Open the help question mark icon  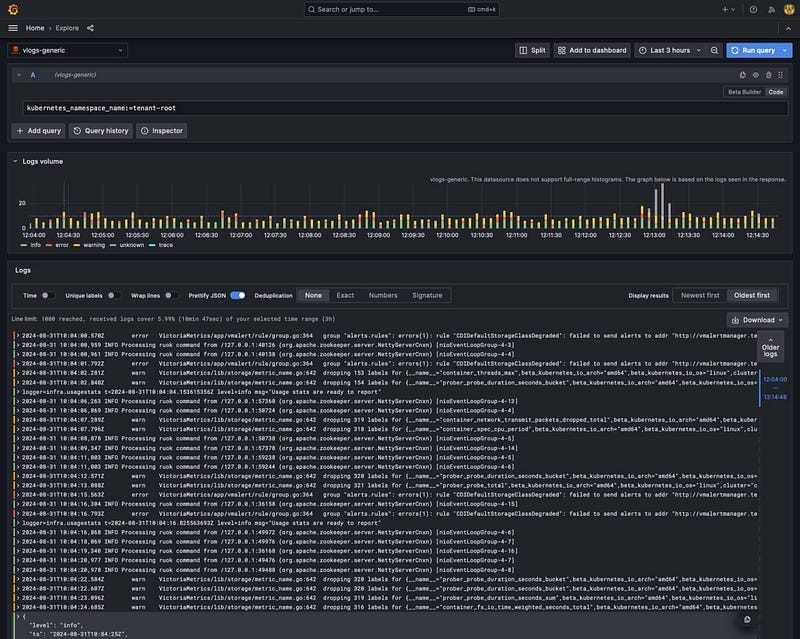(x=753, y=9)
